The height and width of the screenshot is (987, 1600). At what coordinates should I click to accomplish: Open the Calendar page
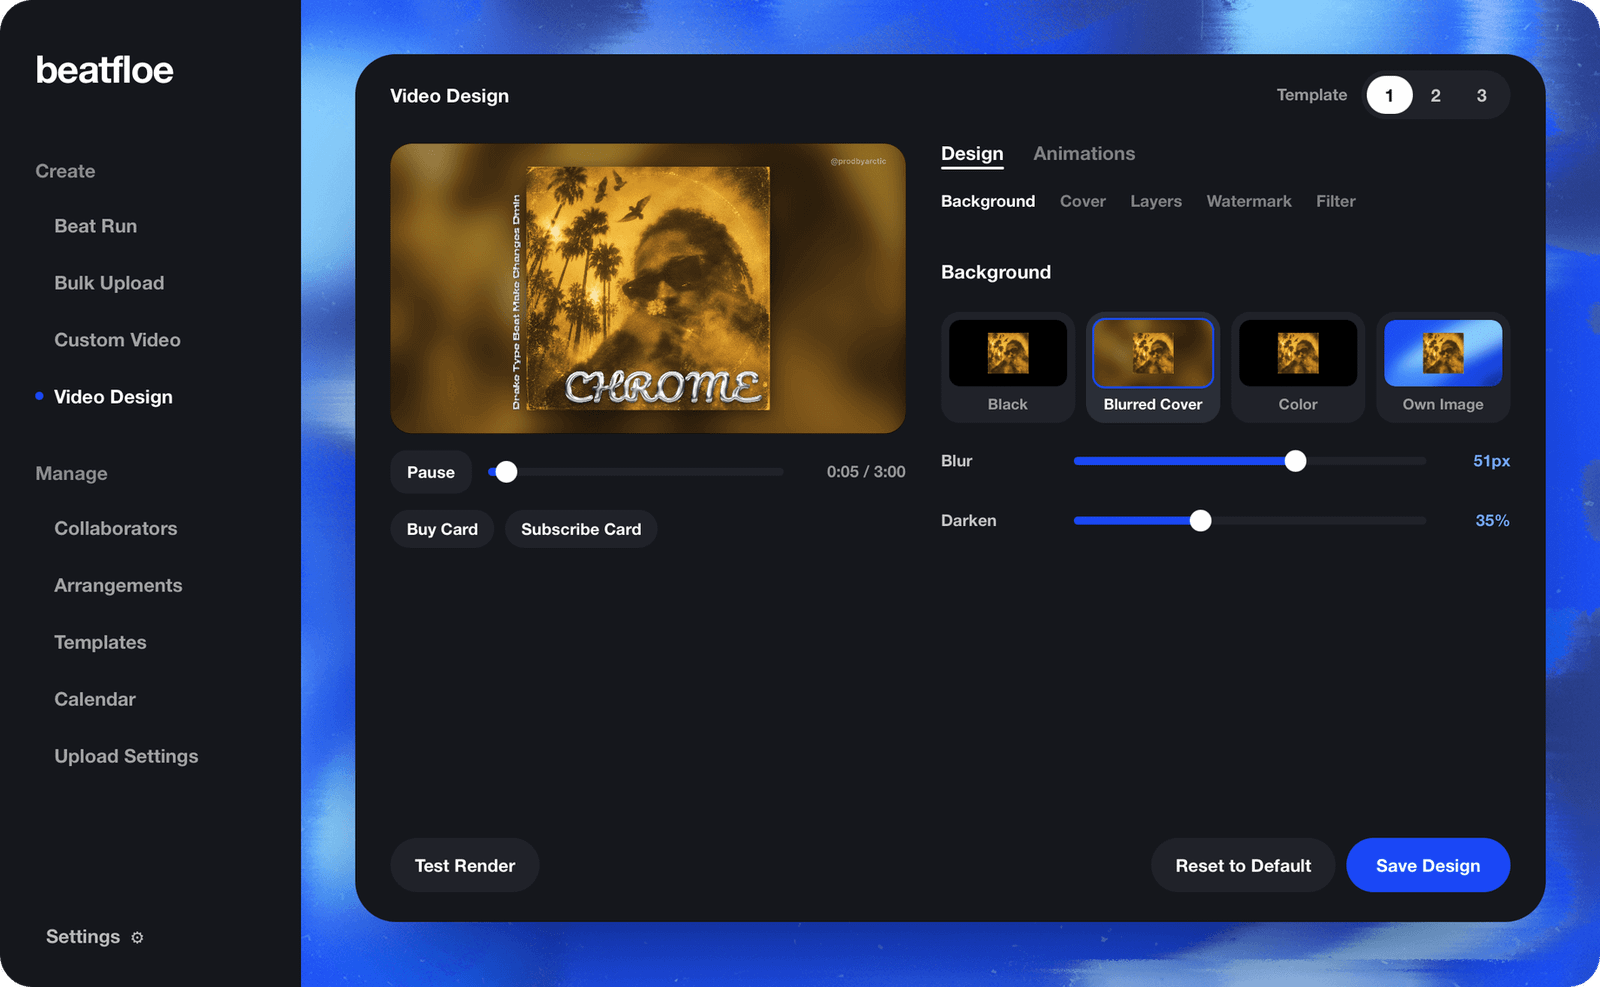(x=95, y=699)
